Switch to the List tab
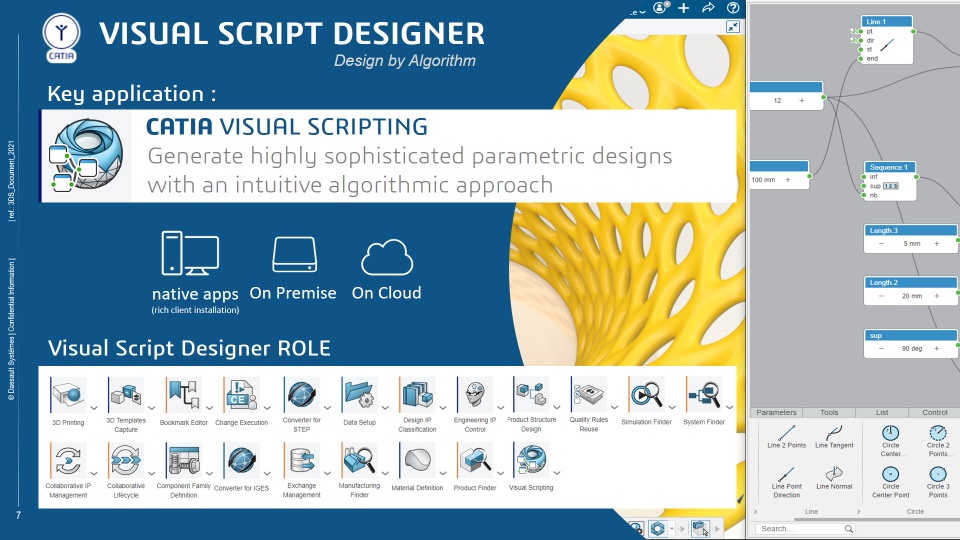960x540 pixels. coord(882,413)
